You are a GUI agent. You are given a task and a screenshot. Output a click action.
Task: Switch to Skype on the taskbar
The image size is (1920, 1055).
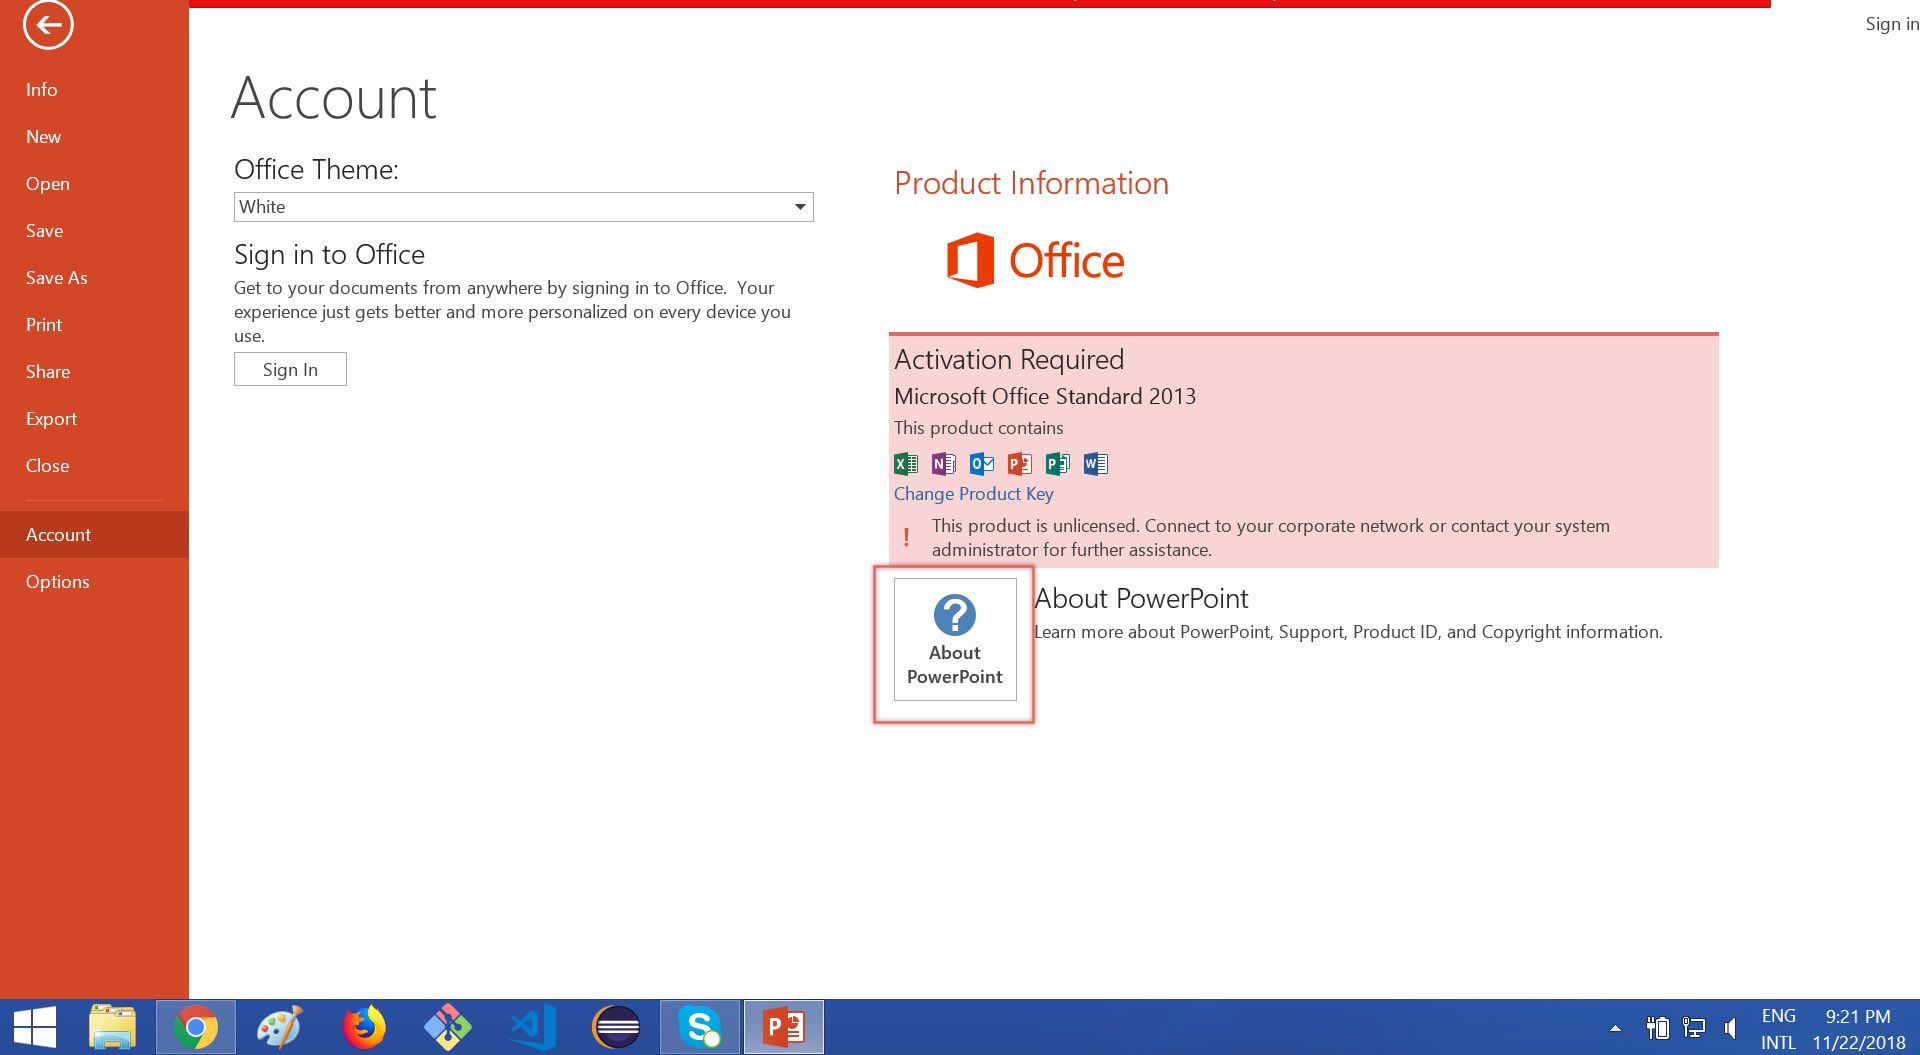click(x=700, y=1027)
